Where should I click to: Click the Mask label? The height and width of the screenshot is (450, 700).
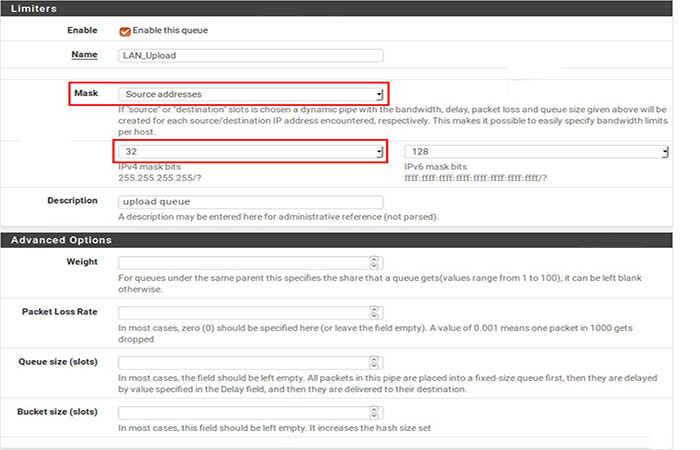click(x=86, y=93)
